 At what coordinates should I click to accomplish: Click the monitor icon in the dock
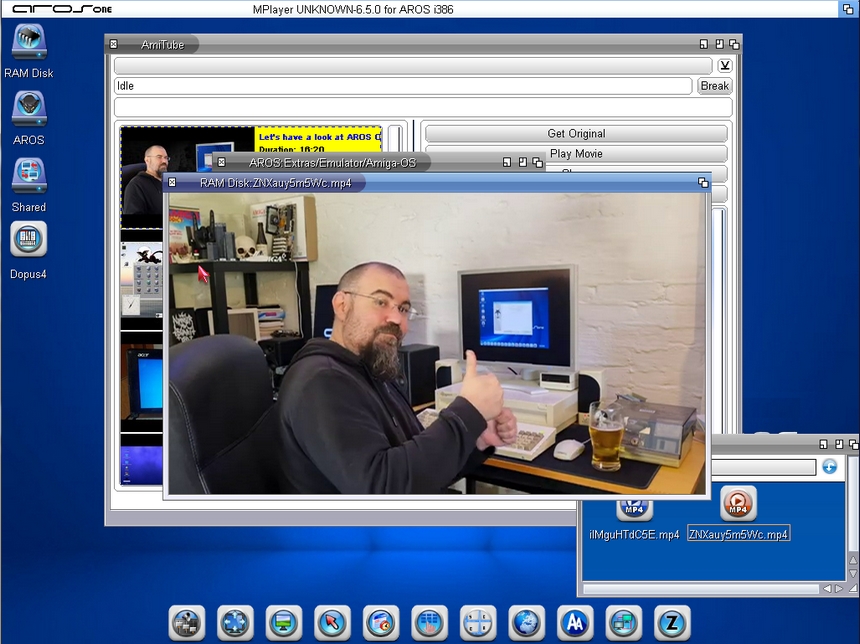point(283,623)
